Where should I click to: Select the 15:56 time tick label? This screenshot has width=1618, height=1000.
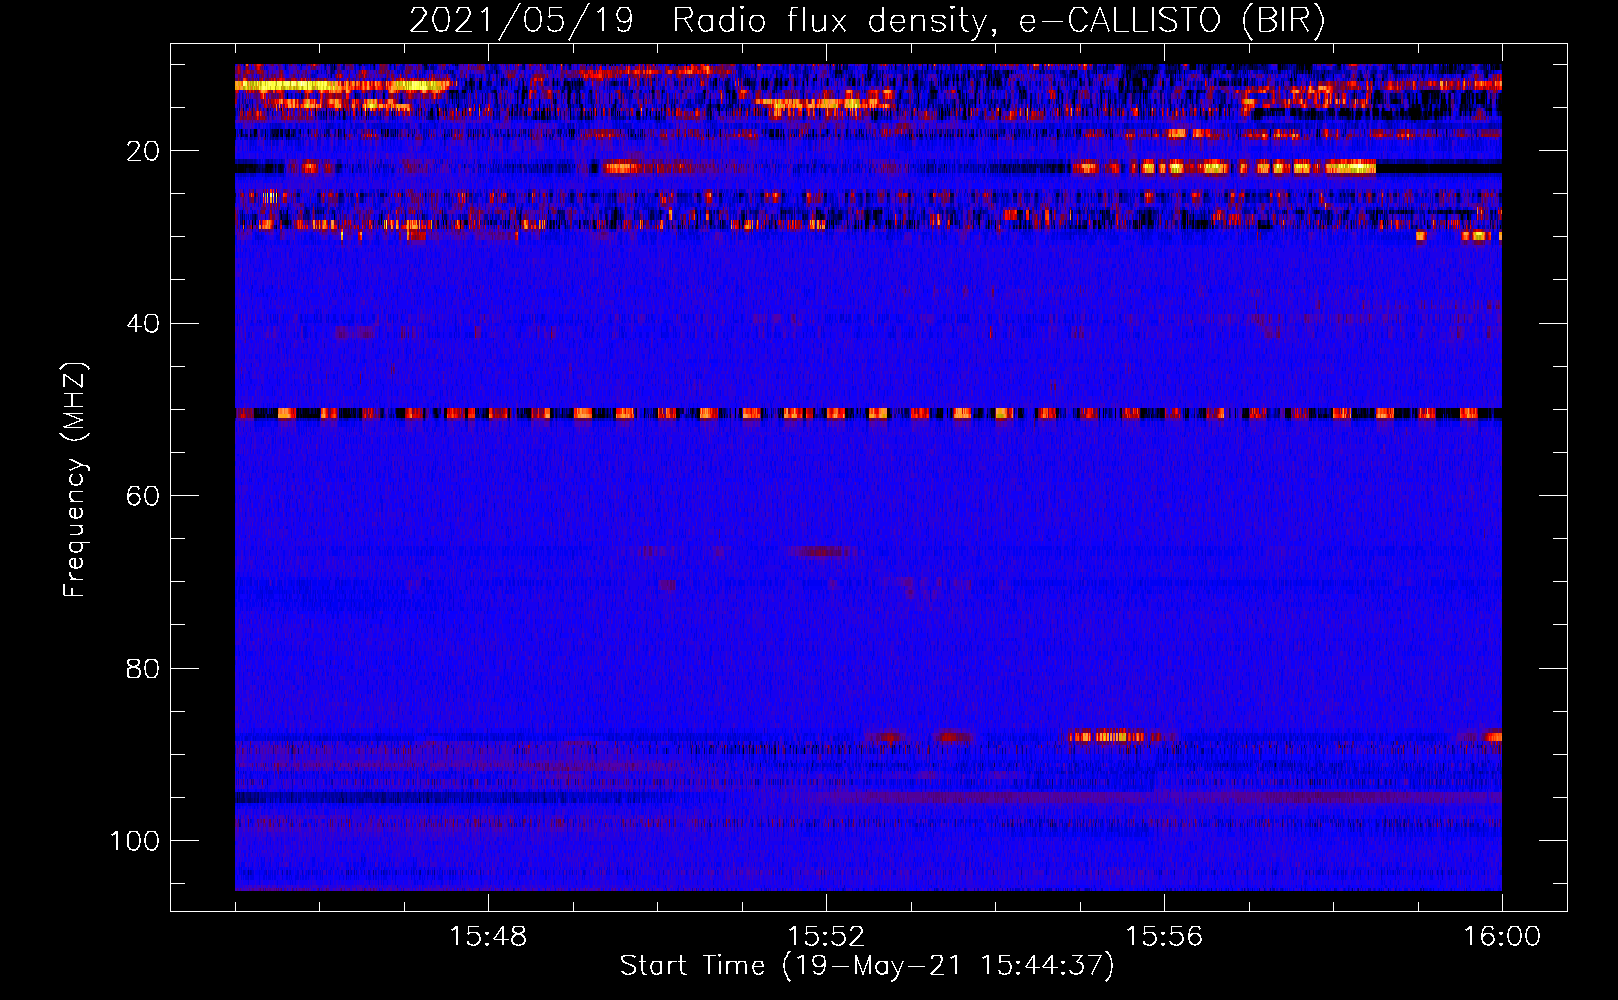pos(1164,937)
